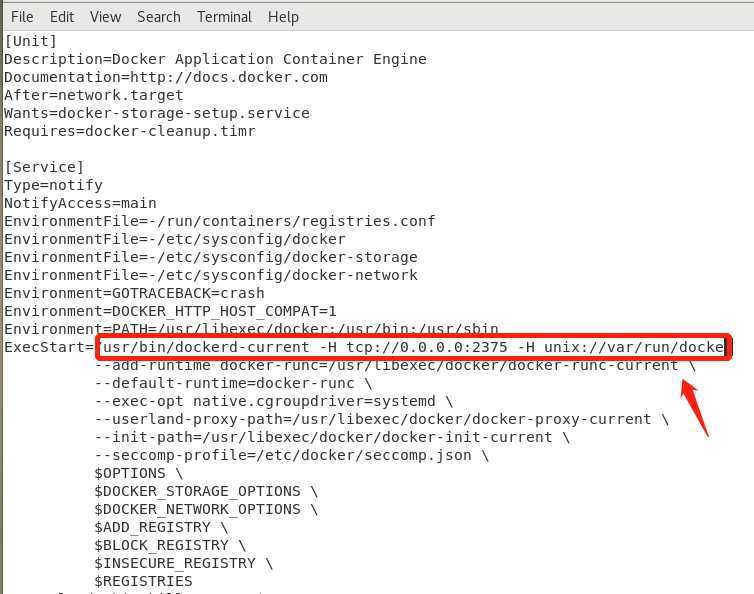Click the $BLOCK_REGISTRY line
754x594 pixels.
click(170, 545)
